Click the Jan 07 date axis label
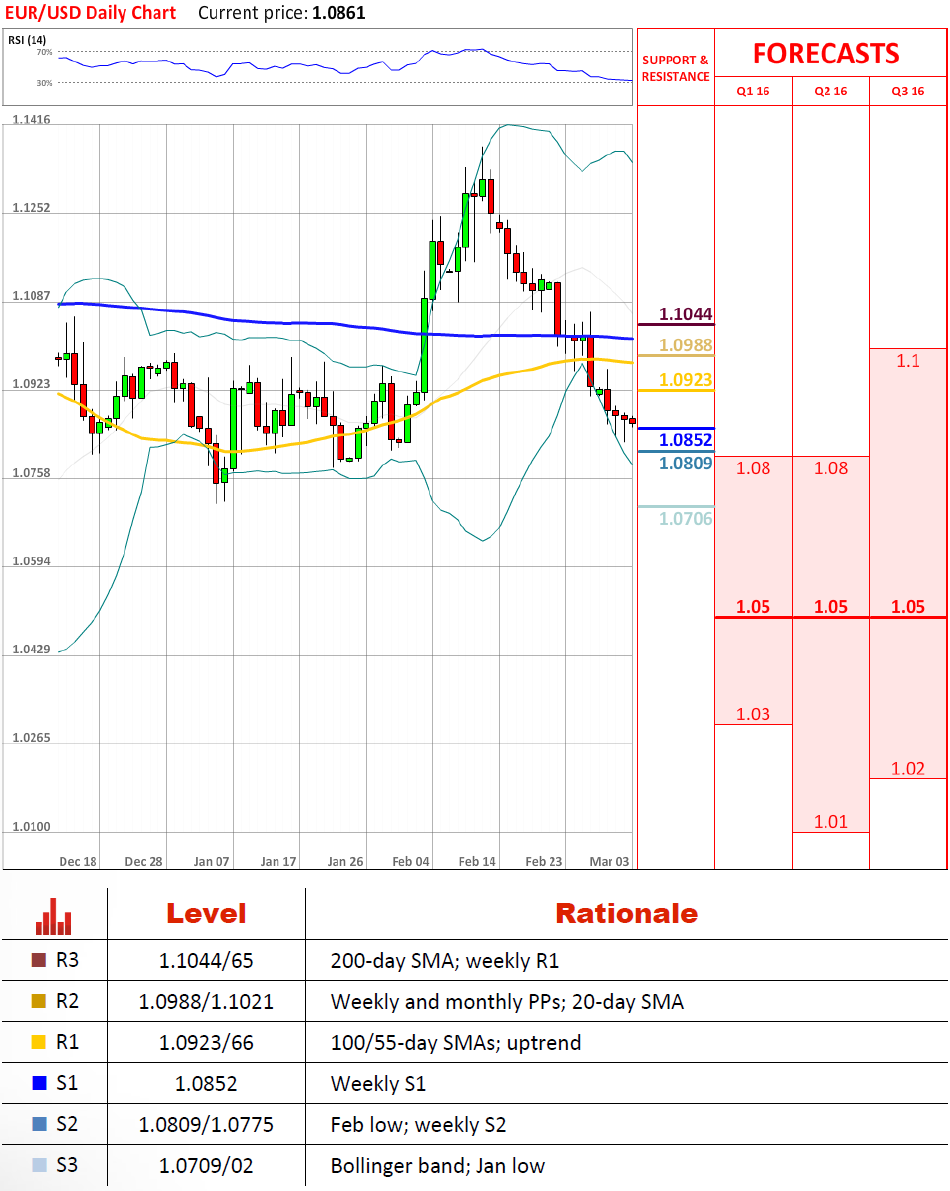The width and height of the screenshot is (950, 1191). click(211, 861)
